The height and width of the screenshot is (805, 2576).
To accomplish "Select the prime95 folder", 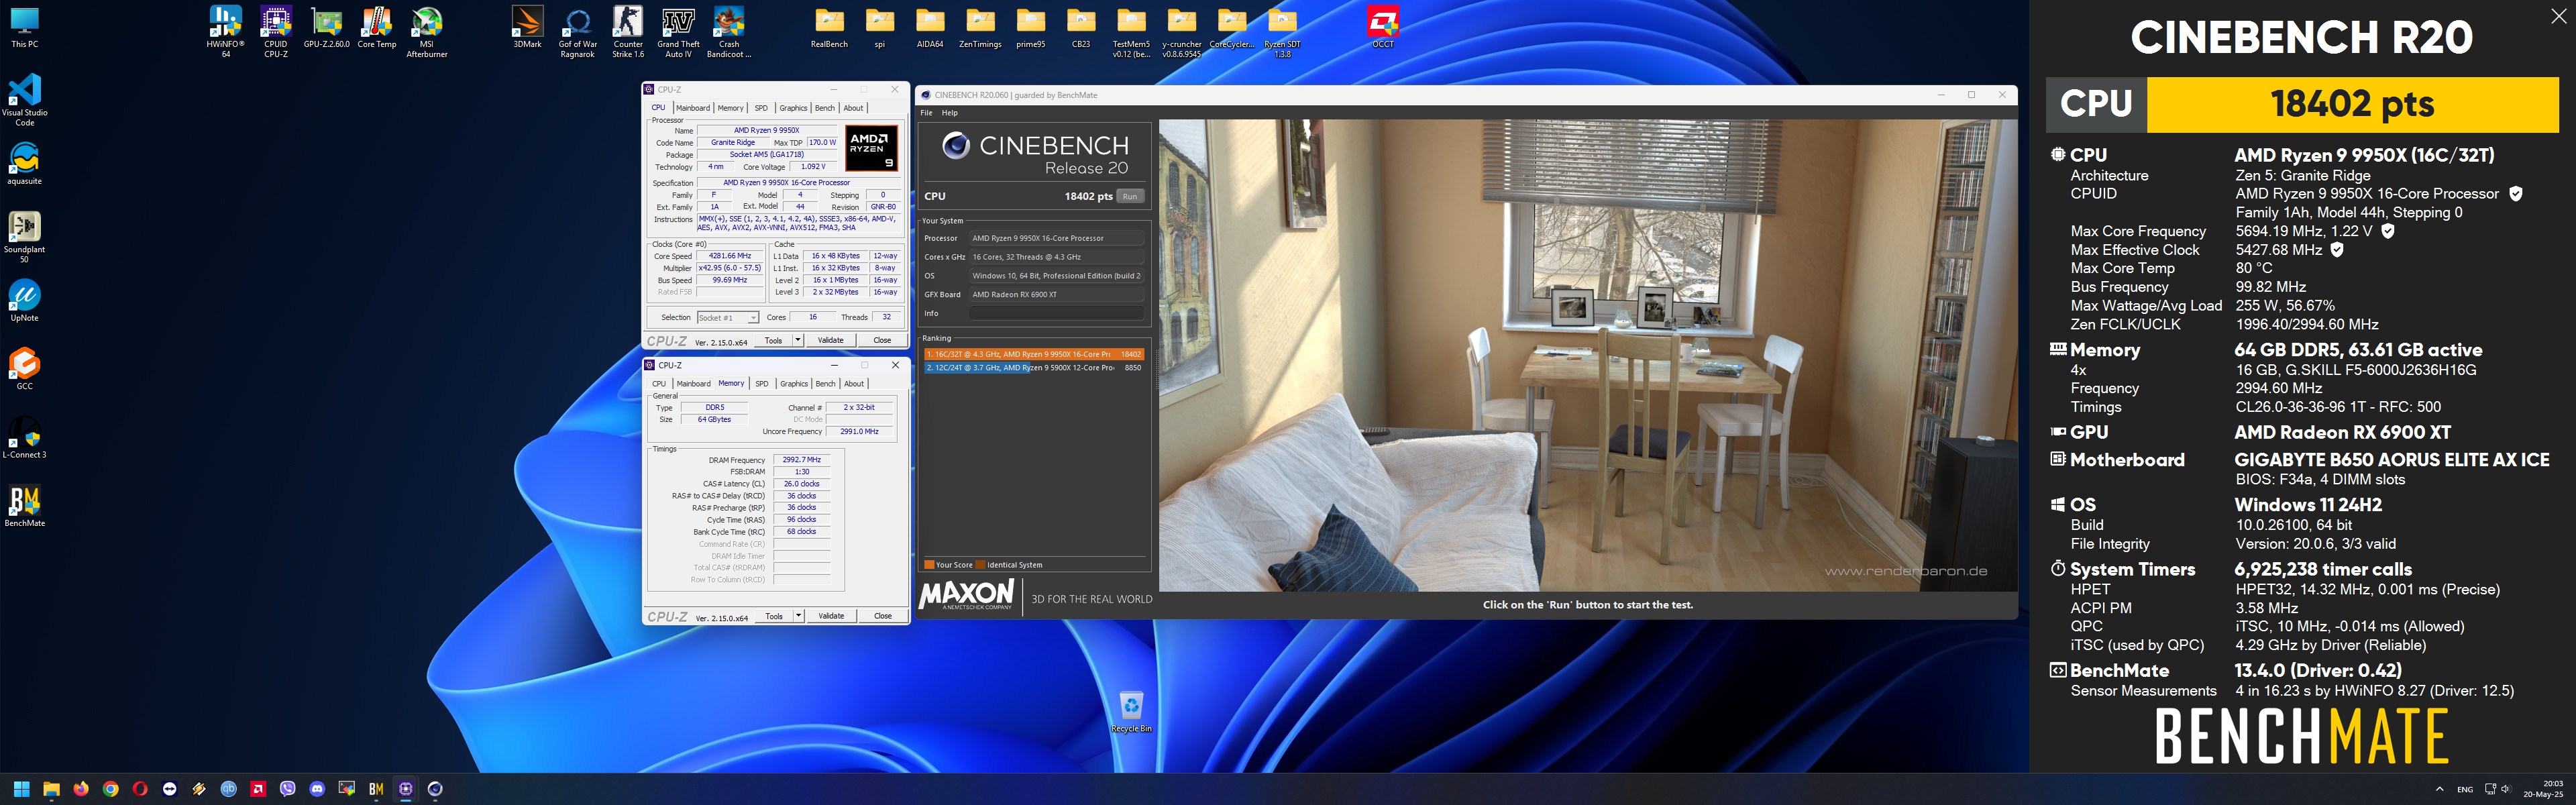I will pyautogui.click(x=1031, y=28).
